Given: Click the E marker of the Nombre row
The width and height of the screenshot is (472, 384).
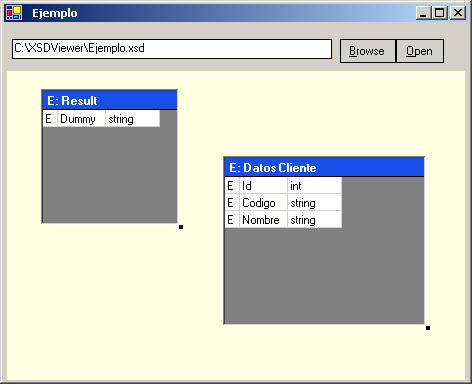Looking at the screenshot, I should coord(232,220).
